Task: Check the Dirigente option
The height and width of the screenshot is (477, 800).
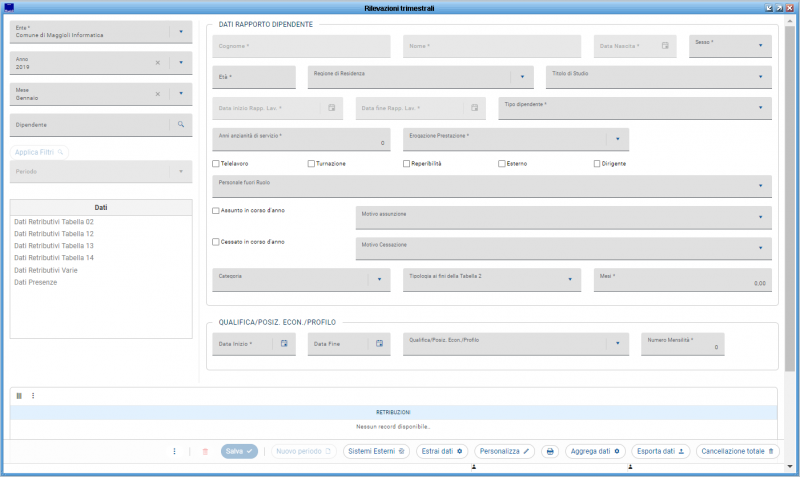Action: 597,163
